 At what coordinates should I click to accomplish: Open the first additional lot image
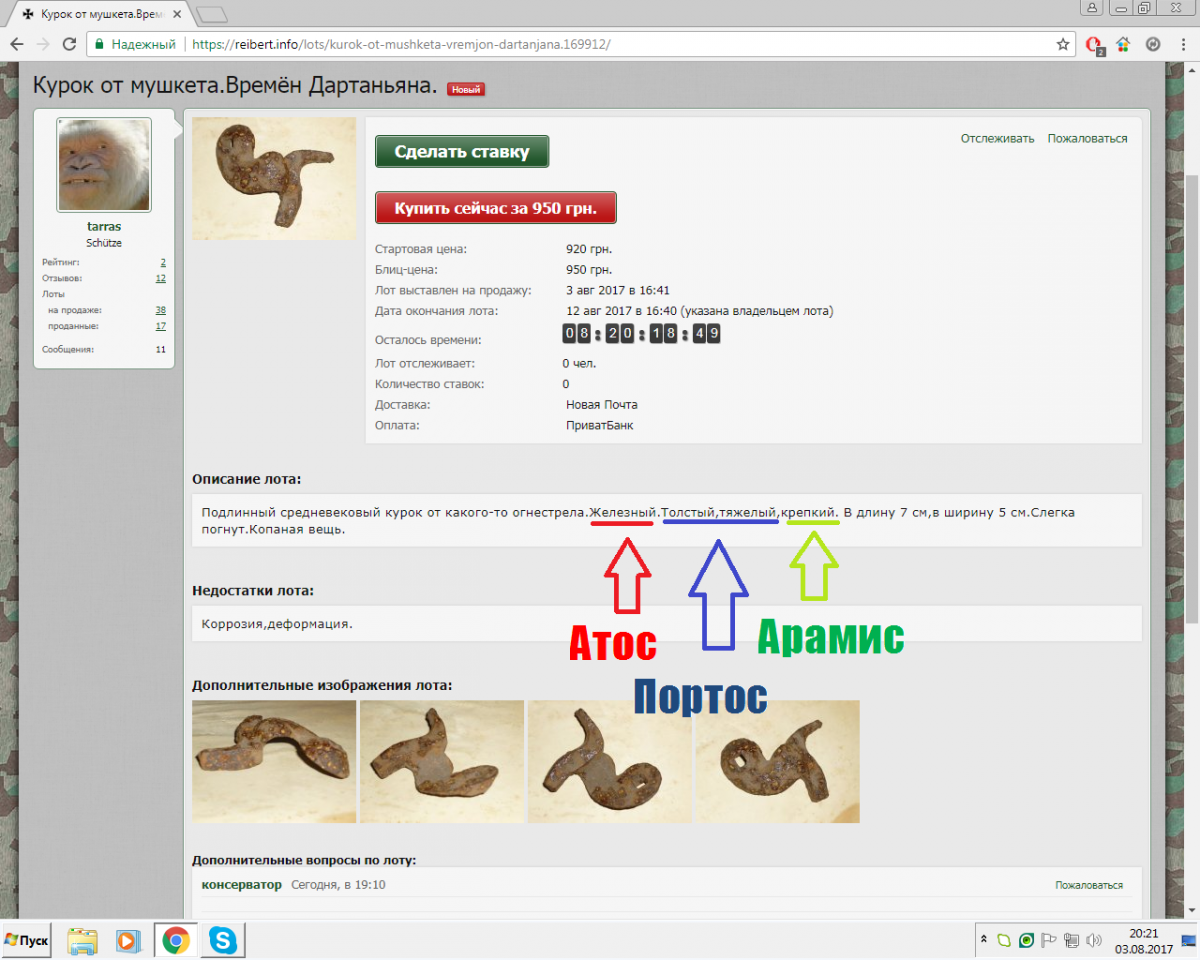[x=274, y=761]
